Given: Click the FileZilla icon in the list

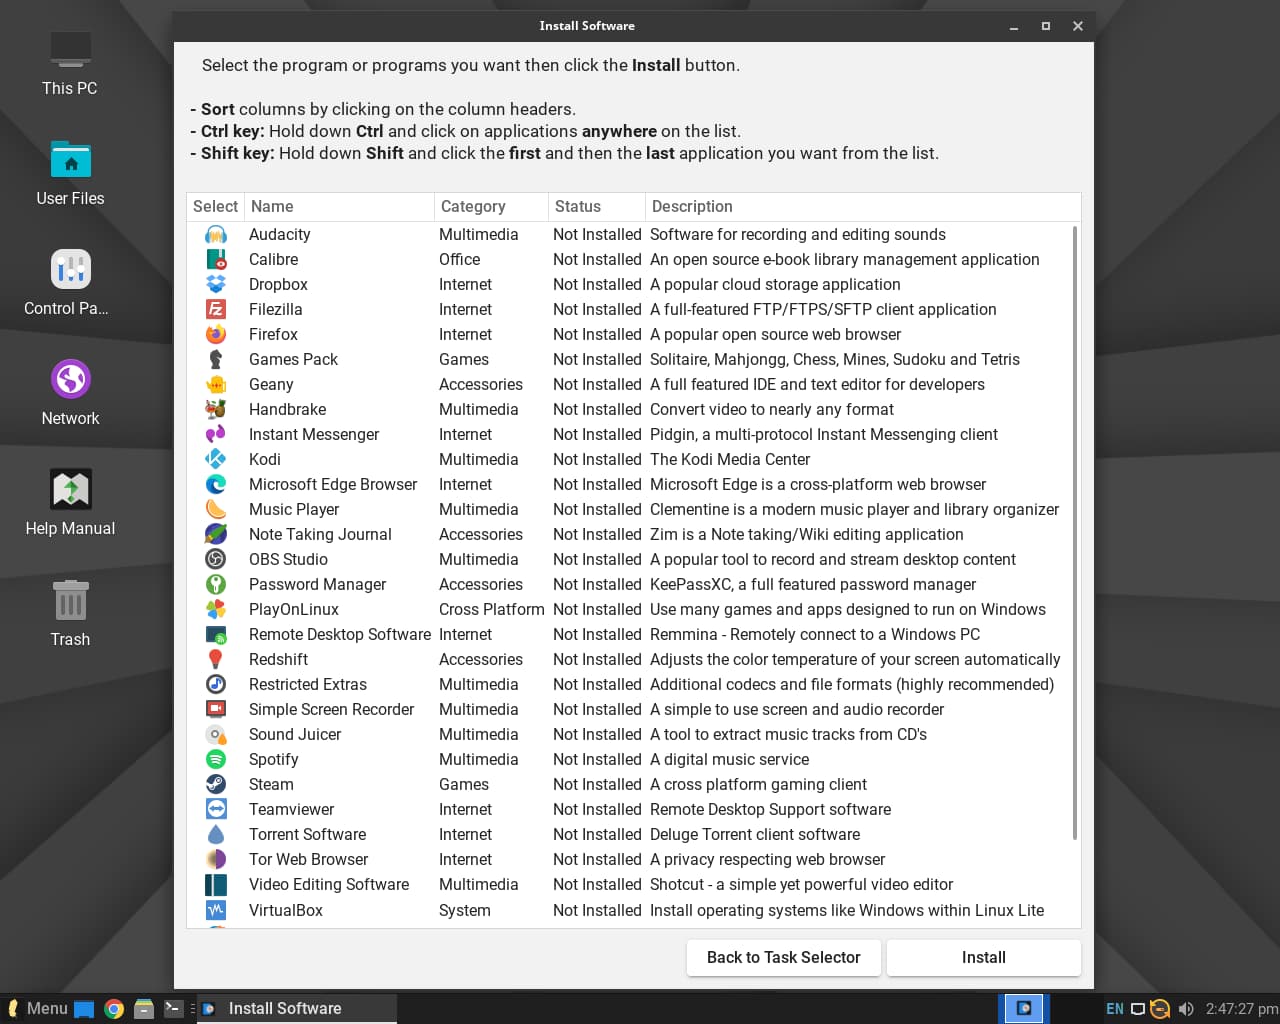Looking at the screenshot, I should point(215,309).
